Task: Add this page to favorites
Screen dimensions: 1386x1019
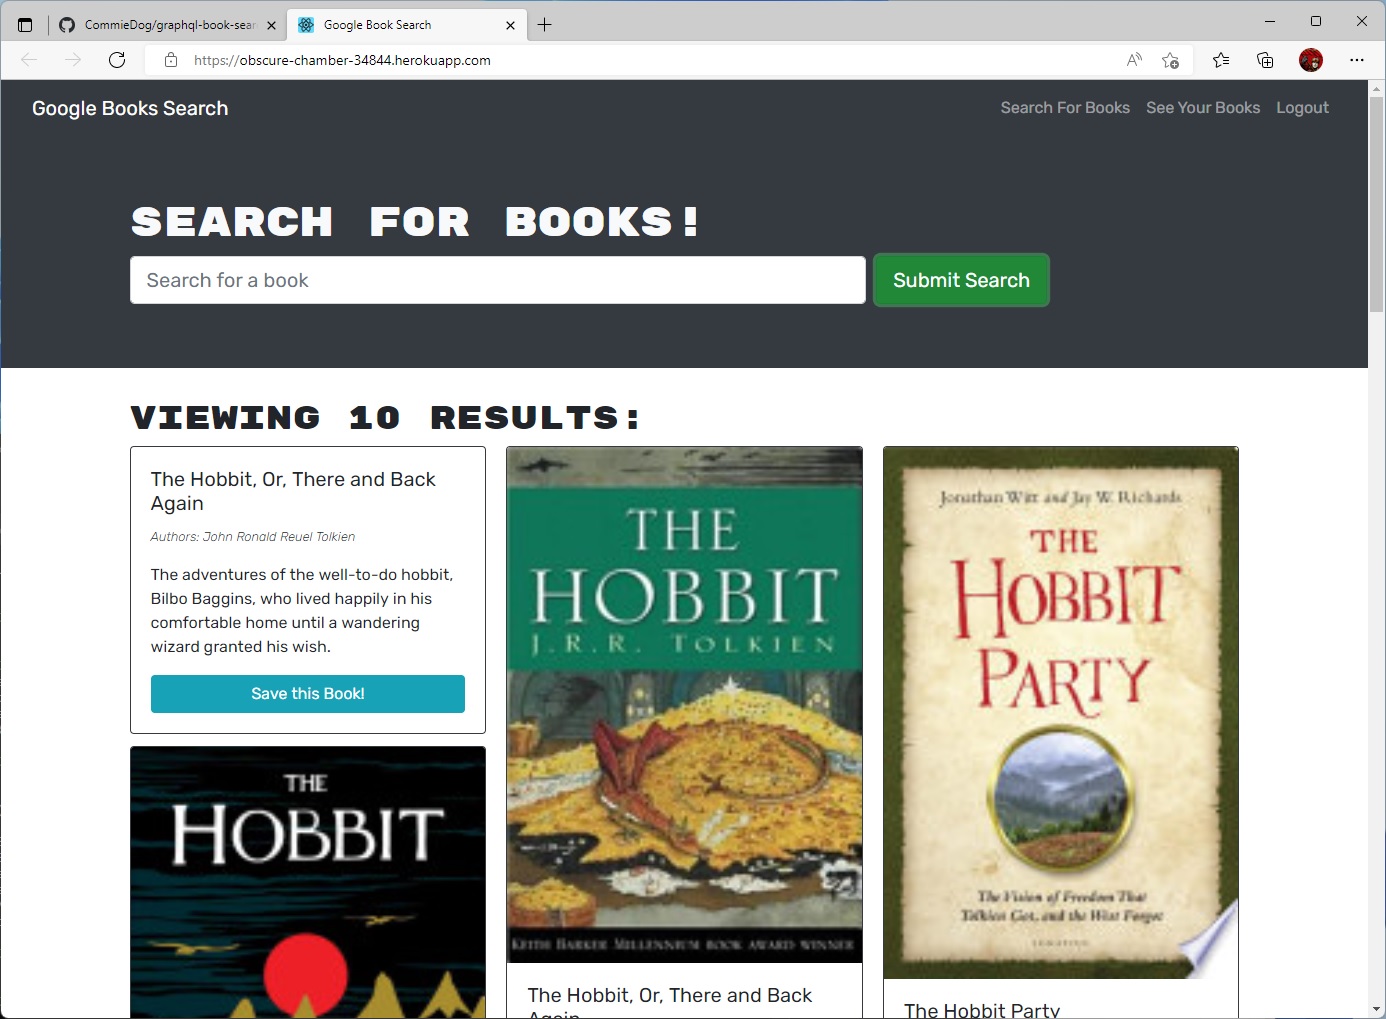Action: [1170, 60]
